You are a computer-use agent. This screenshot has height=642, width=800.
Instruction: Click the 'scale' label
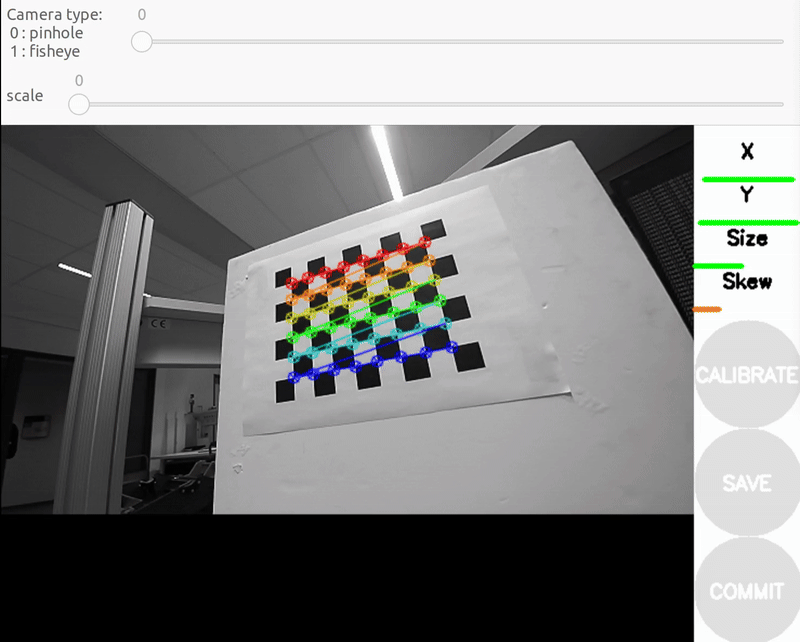[x=25, y=96]
